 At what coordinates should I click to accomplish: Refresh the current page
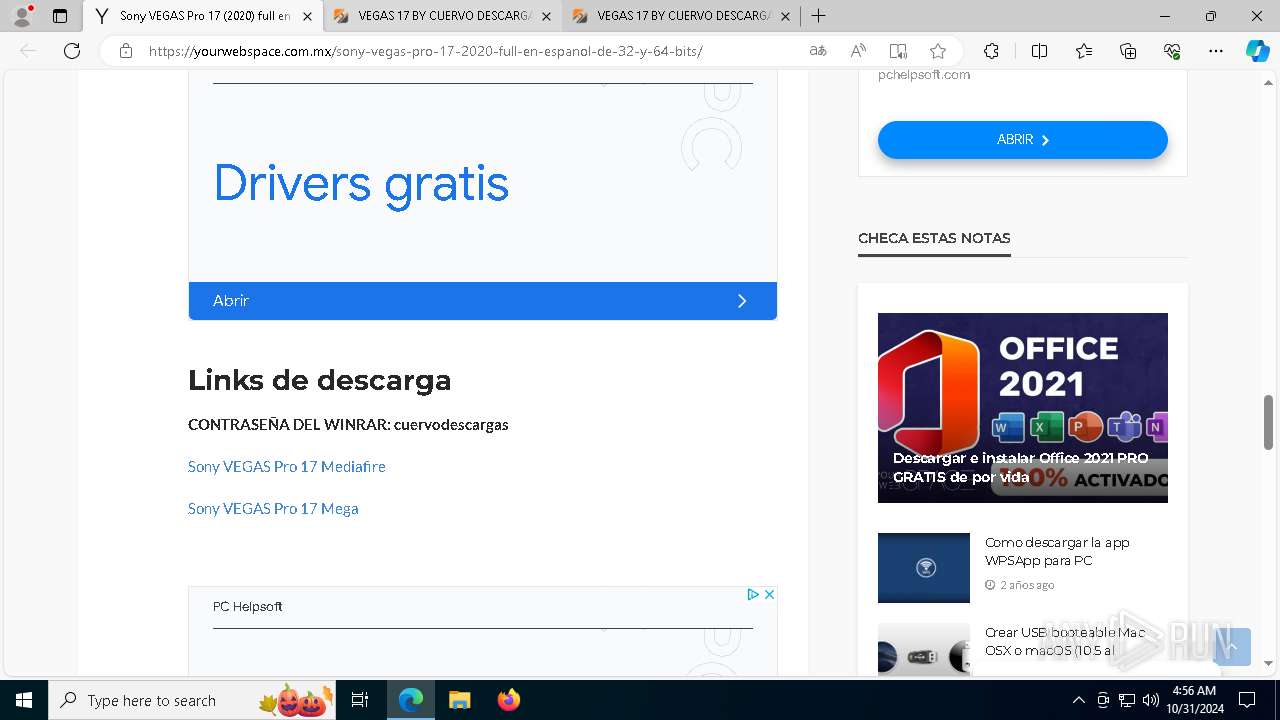pos(72,51)
